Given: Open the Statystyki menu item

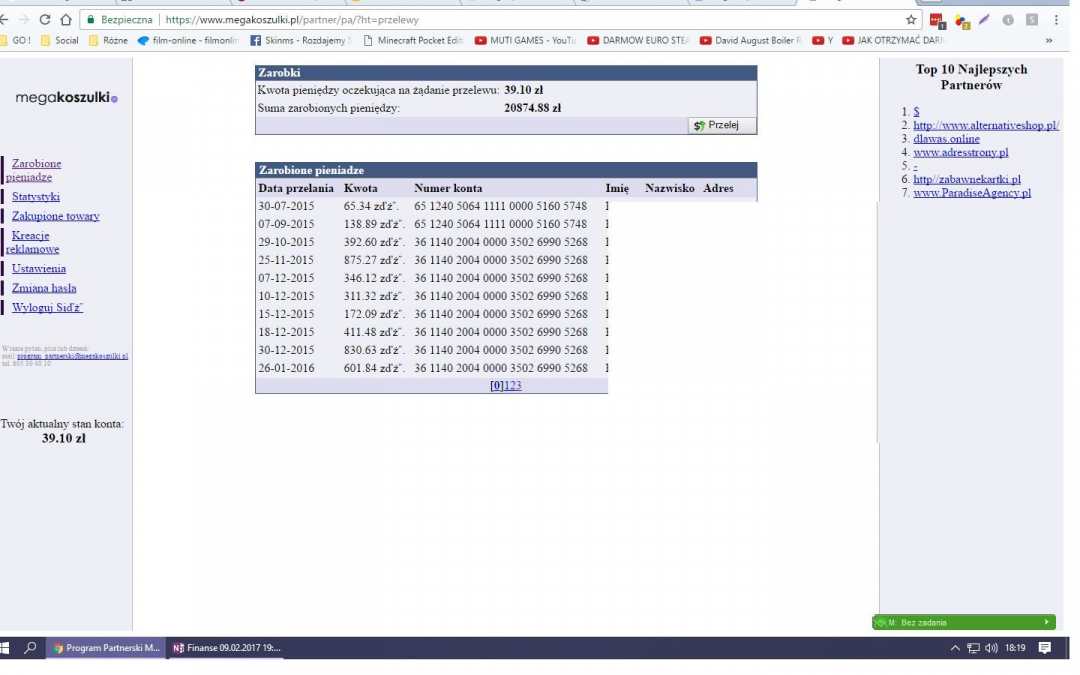Looking at the screenshot, I should tap(36, 197).
